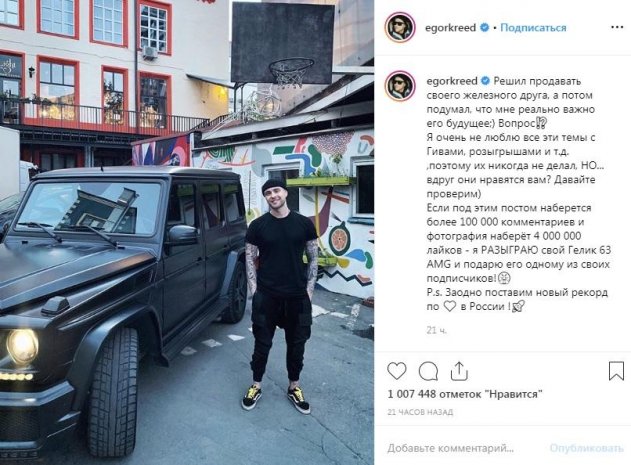Click the verified badge in the caption

(x=485, y=81)
